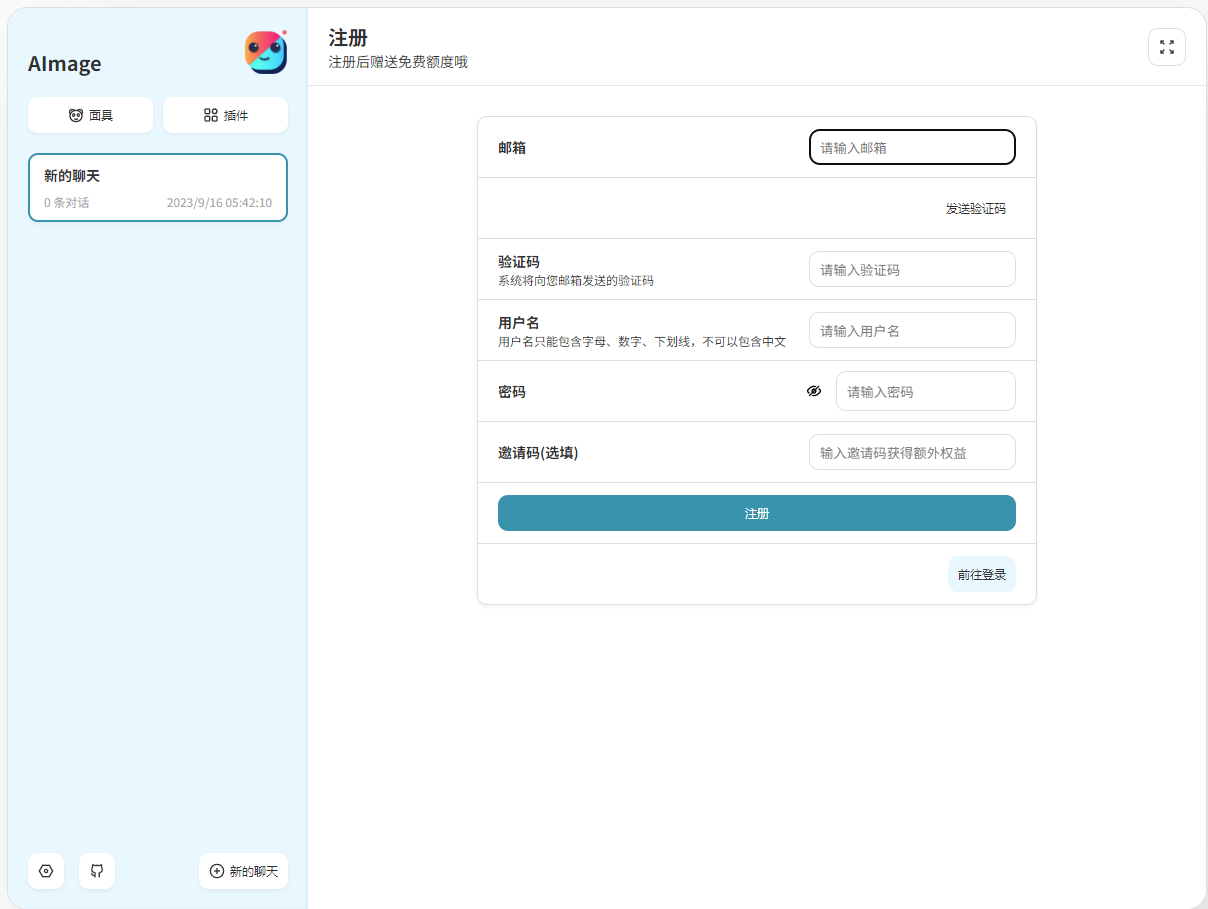Click the 邮箱 field label

(x=512, y=147)
